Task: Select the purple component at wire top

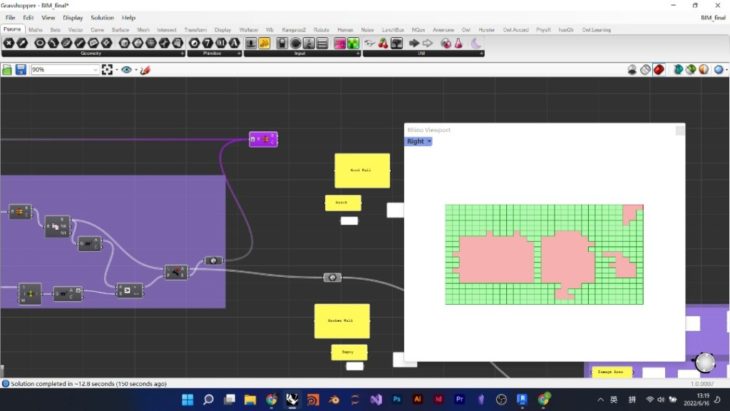Action: tap(263, 139)
